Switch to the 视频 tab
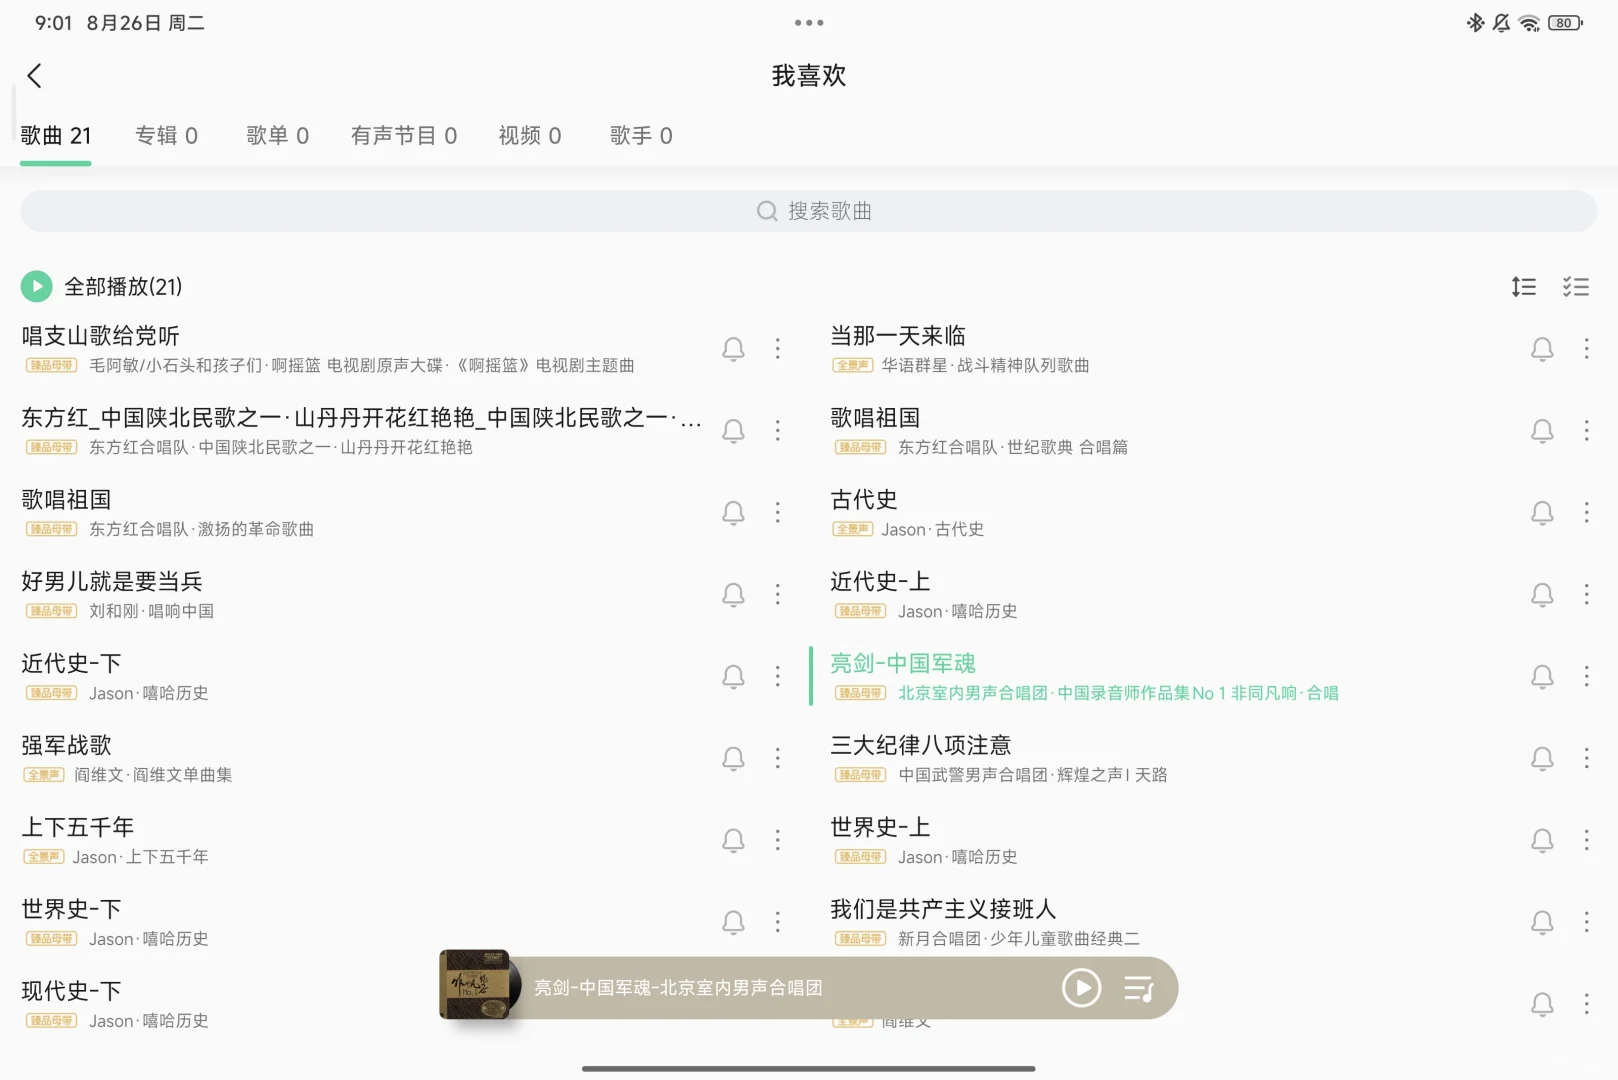The height and width of the screenshot is (1080, 1618). pos(529,135)
